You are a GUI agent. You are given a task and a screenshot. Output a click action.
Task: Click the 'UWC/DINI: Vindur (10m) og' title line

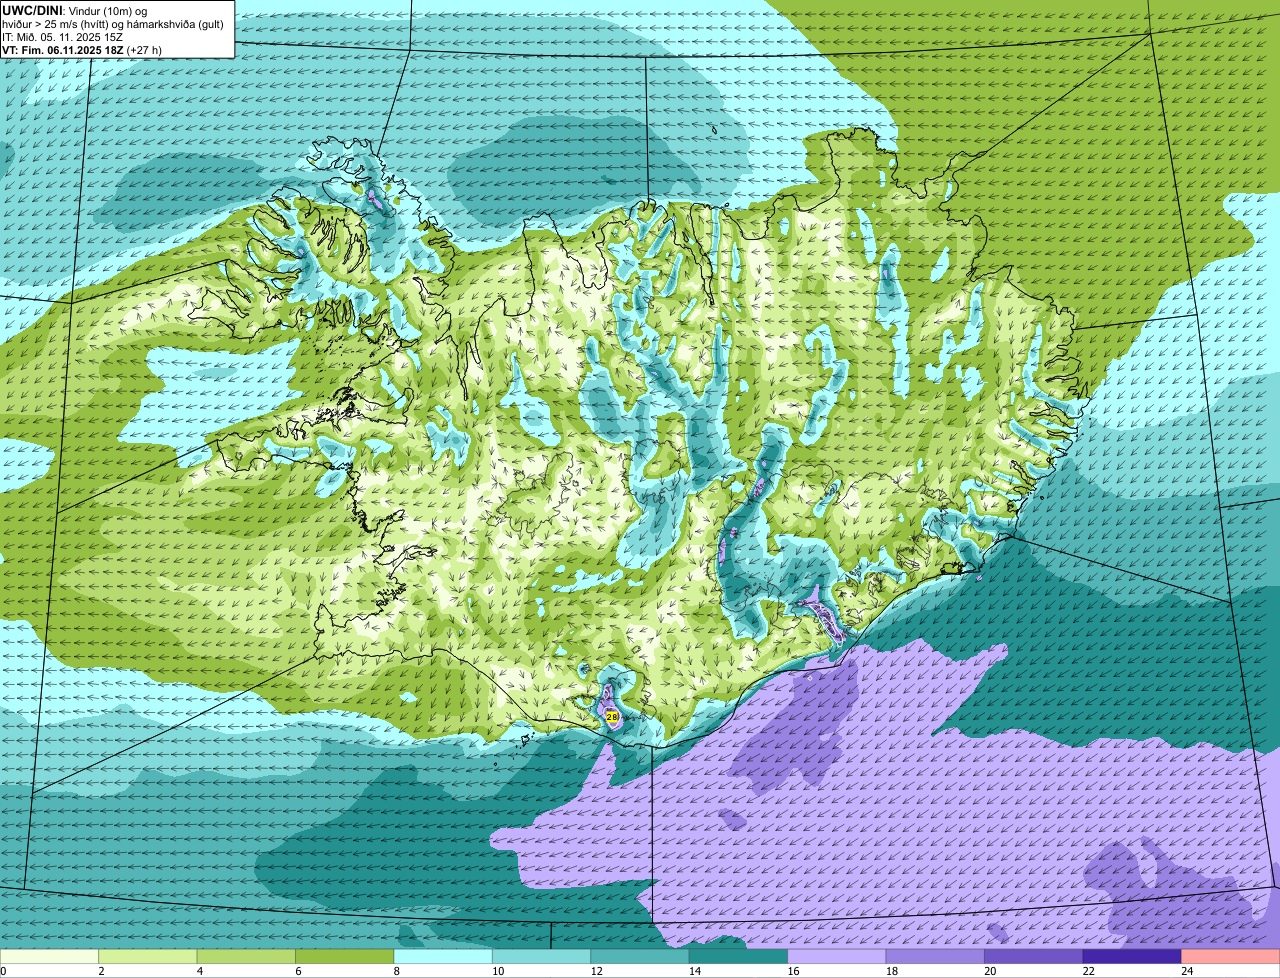75,10
